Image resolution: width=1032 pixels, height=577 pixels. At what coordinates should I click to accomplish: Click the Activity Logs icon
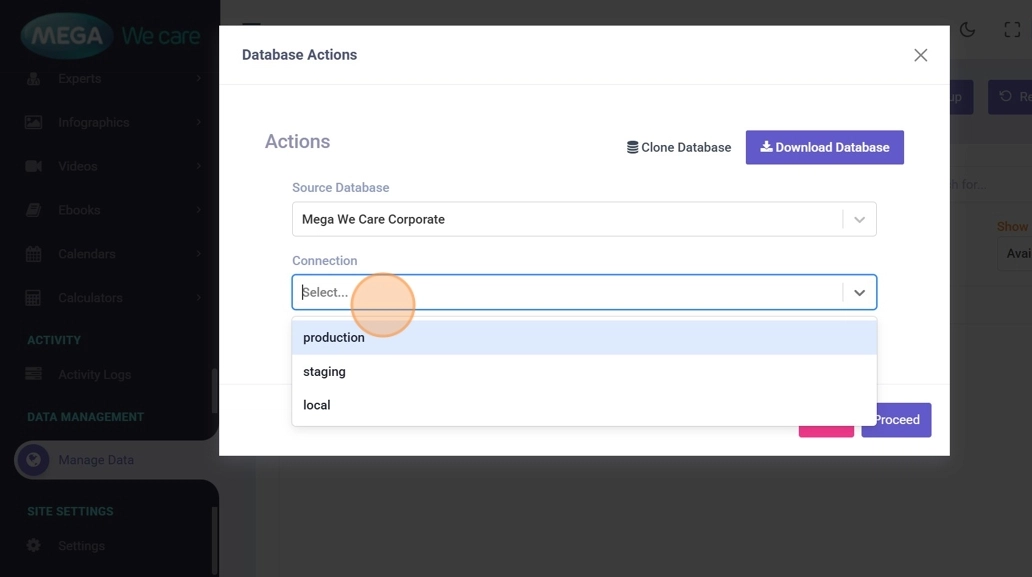tap(33, 374)
